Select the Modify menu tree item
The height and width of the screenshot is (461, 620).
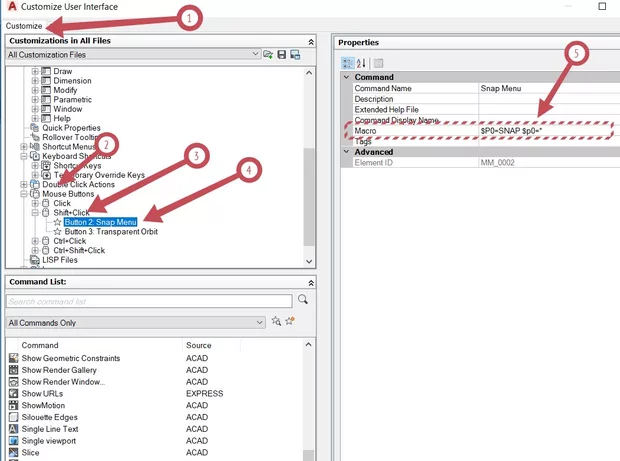click(x=65, y=90)
